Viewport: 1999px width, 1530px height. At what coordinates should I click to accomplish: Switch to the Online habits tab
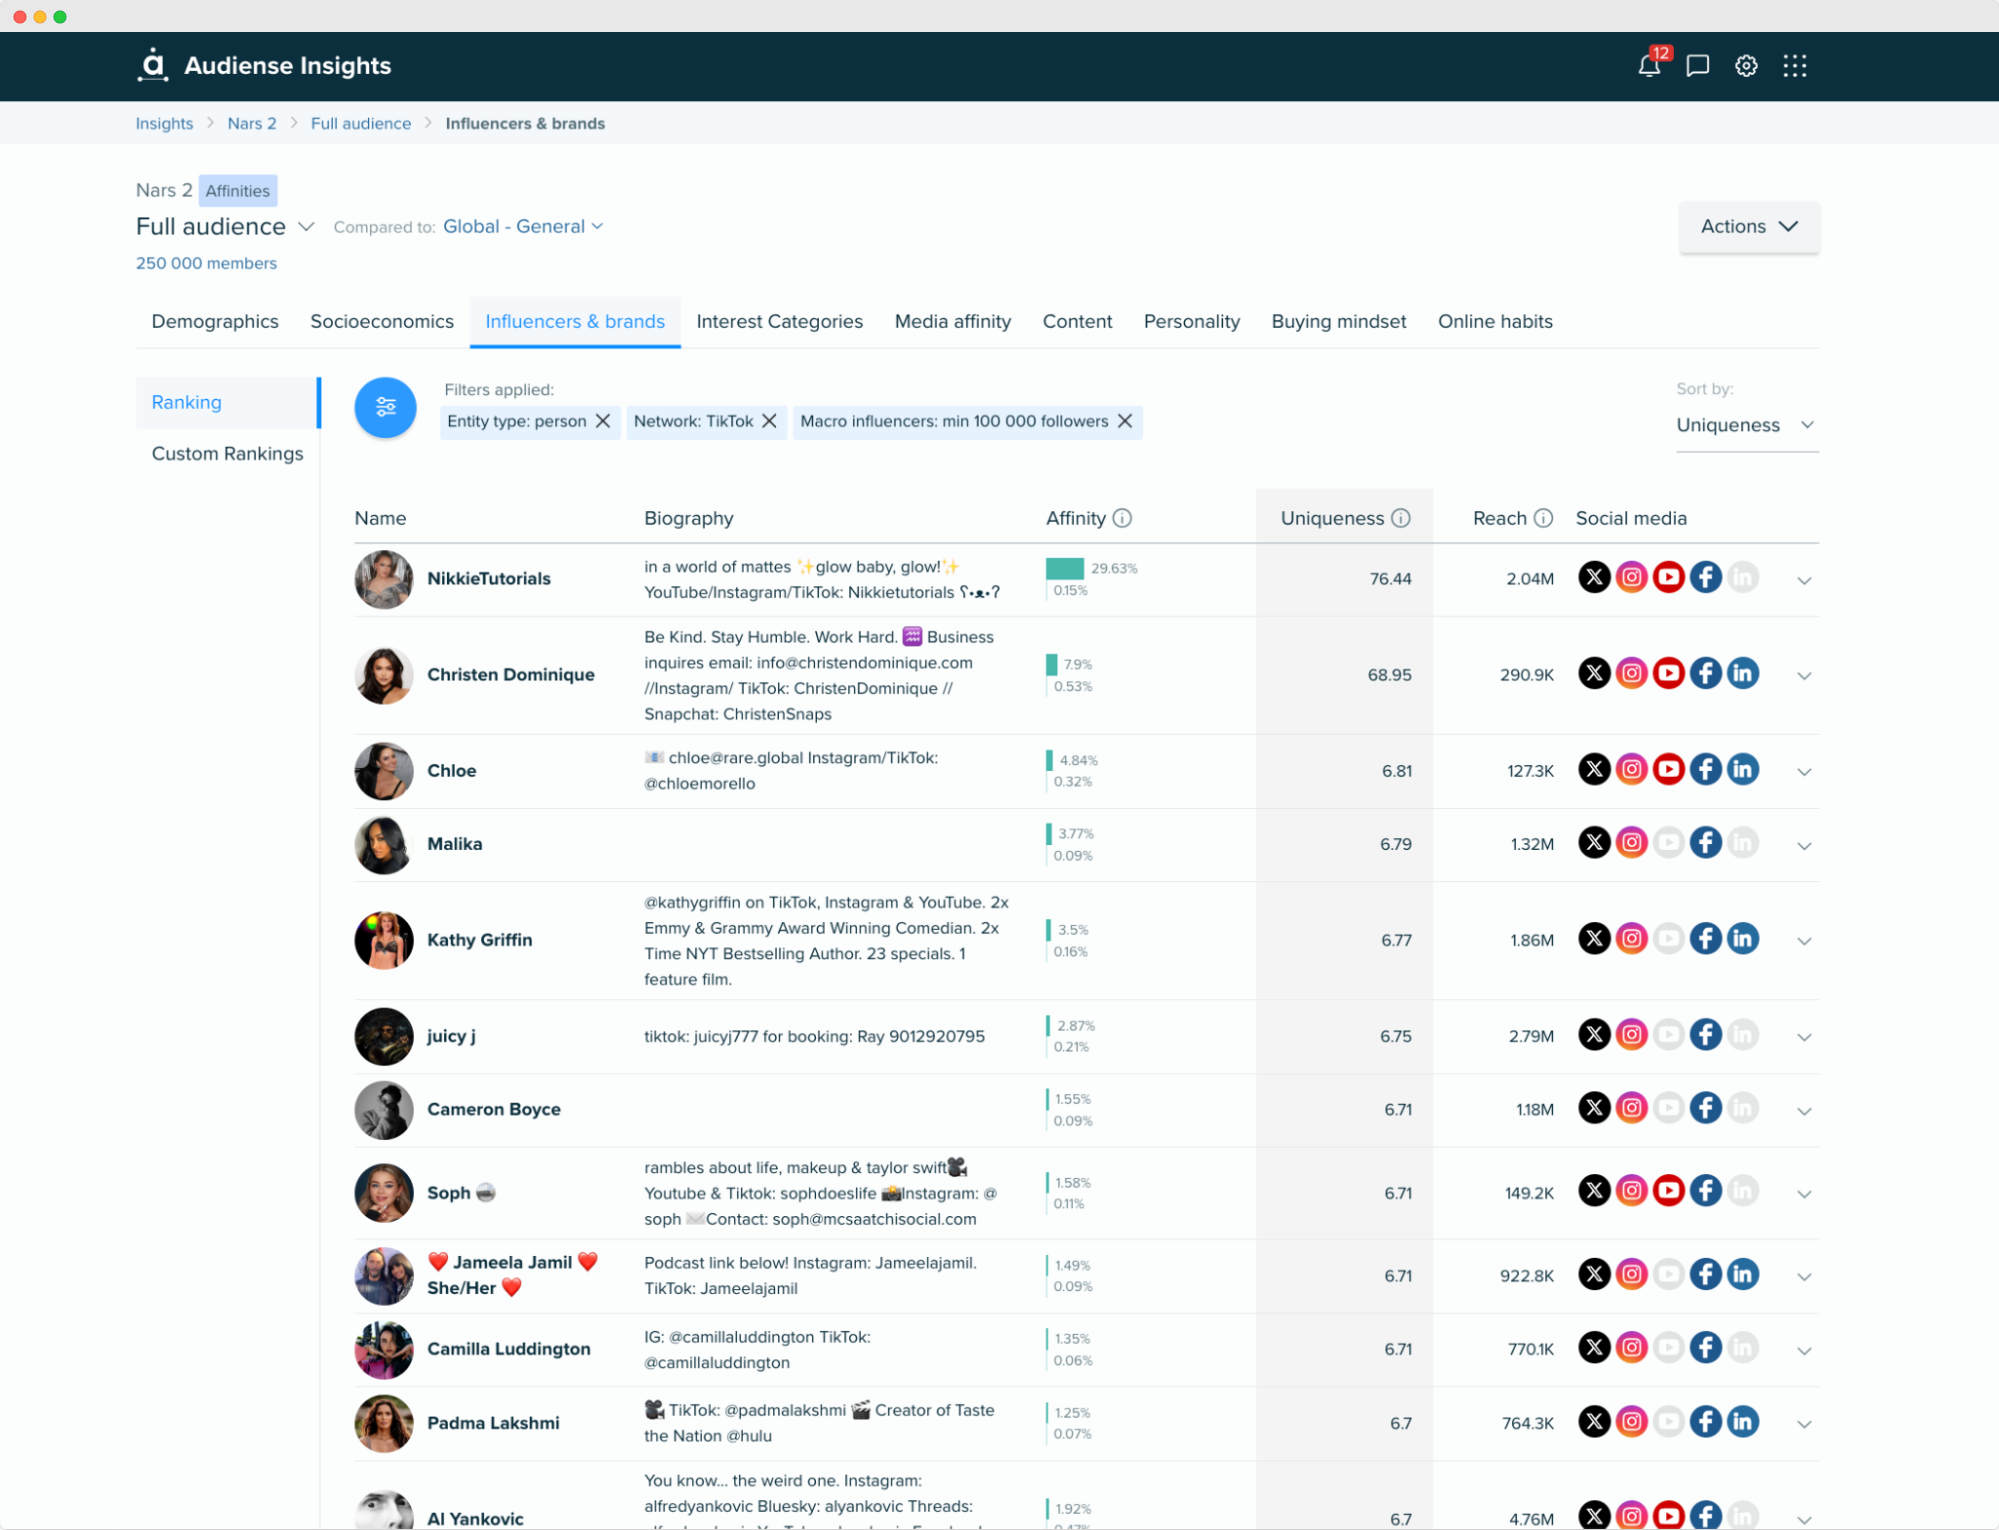click(1495, 322)
